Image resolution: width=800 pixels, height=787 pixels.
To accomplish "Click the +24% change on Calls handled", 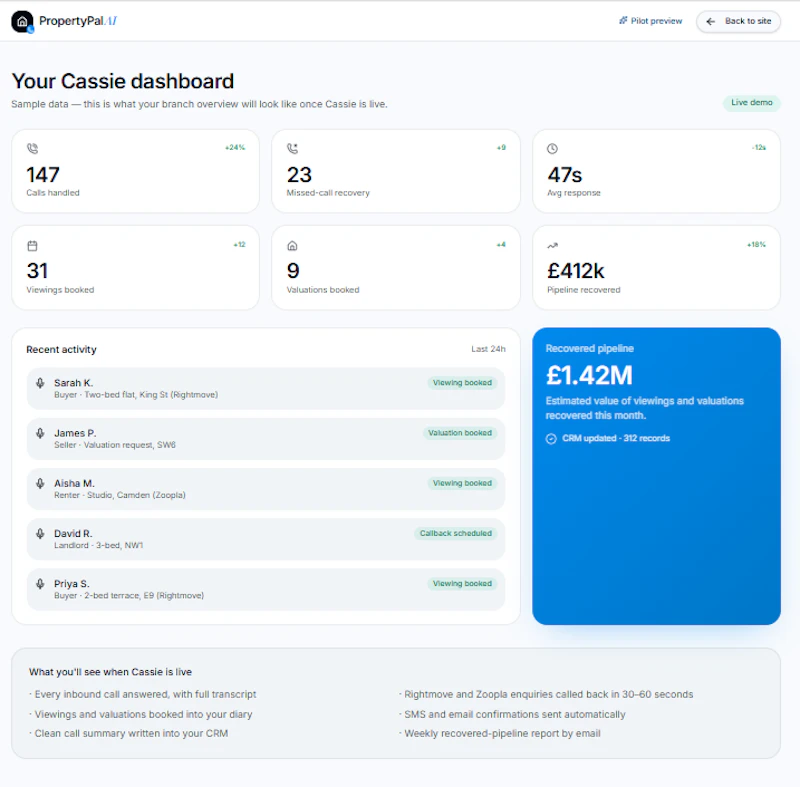I will click(235, 147).
